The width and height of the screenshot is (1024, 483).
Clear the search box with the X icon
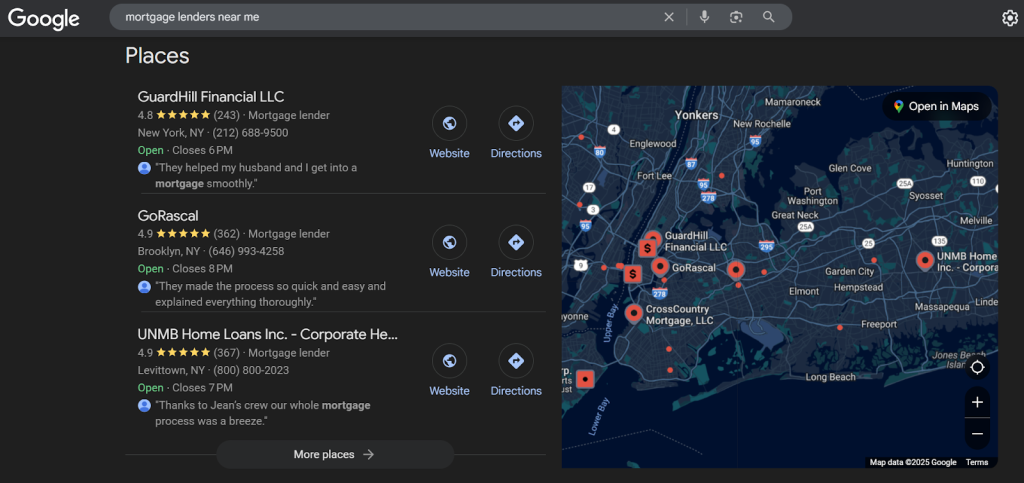tap(669, 17)
